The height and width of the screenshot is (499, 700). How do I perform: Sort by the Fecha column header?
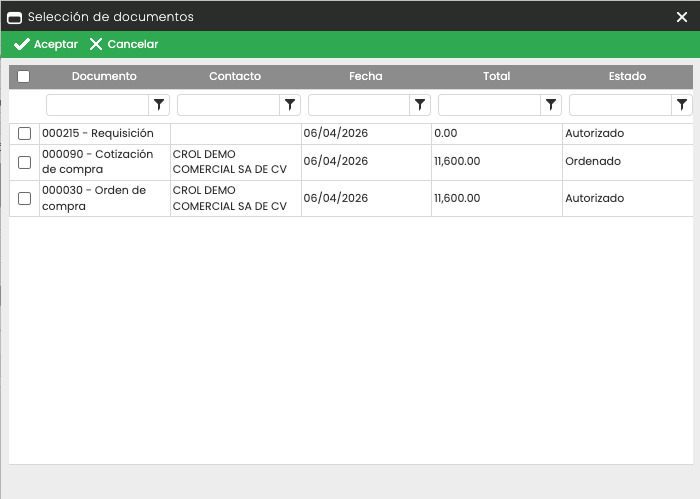pos(366,77)
